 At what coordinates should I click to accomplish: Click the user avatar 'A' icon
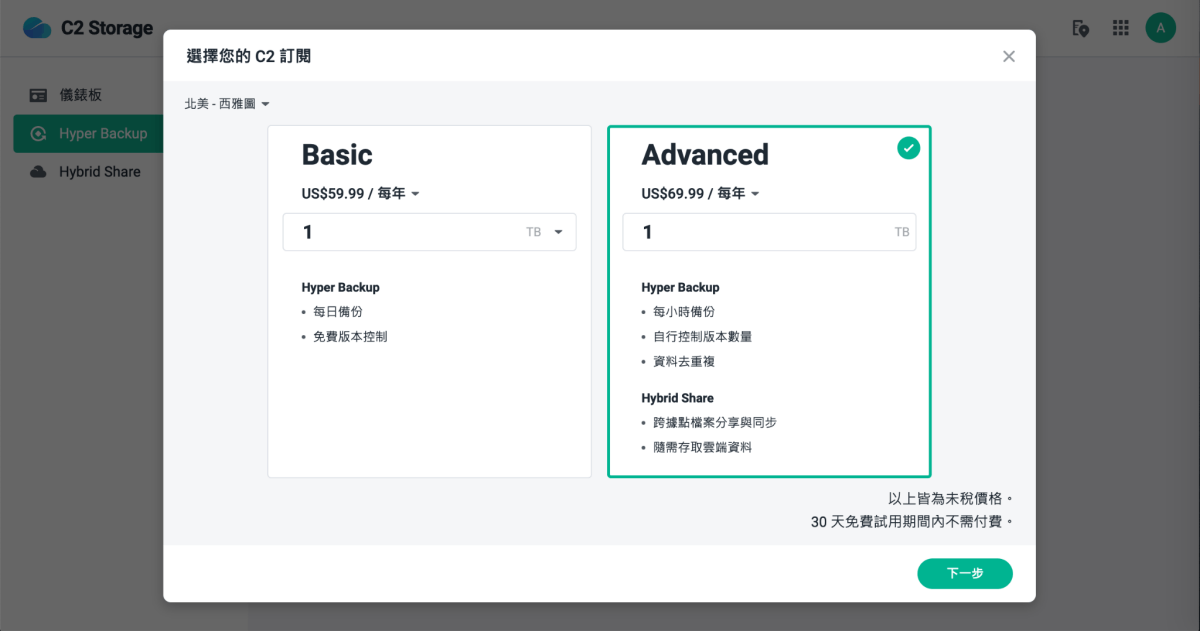click(1160, 28)
